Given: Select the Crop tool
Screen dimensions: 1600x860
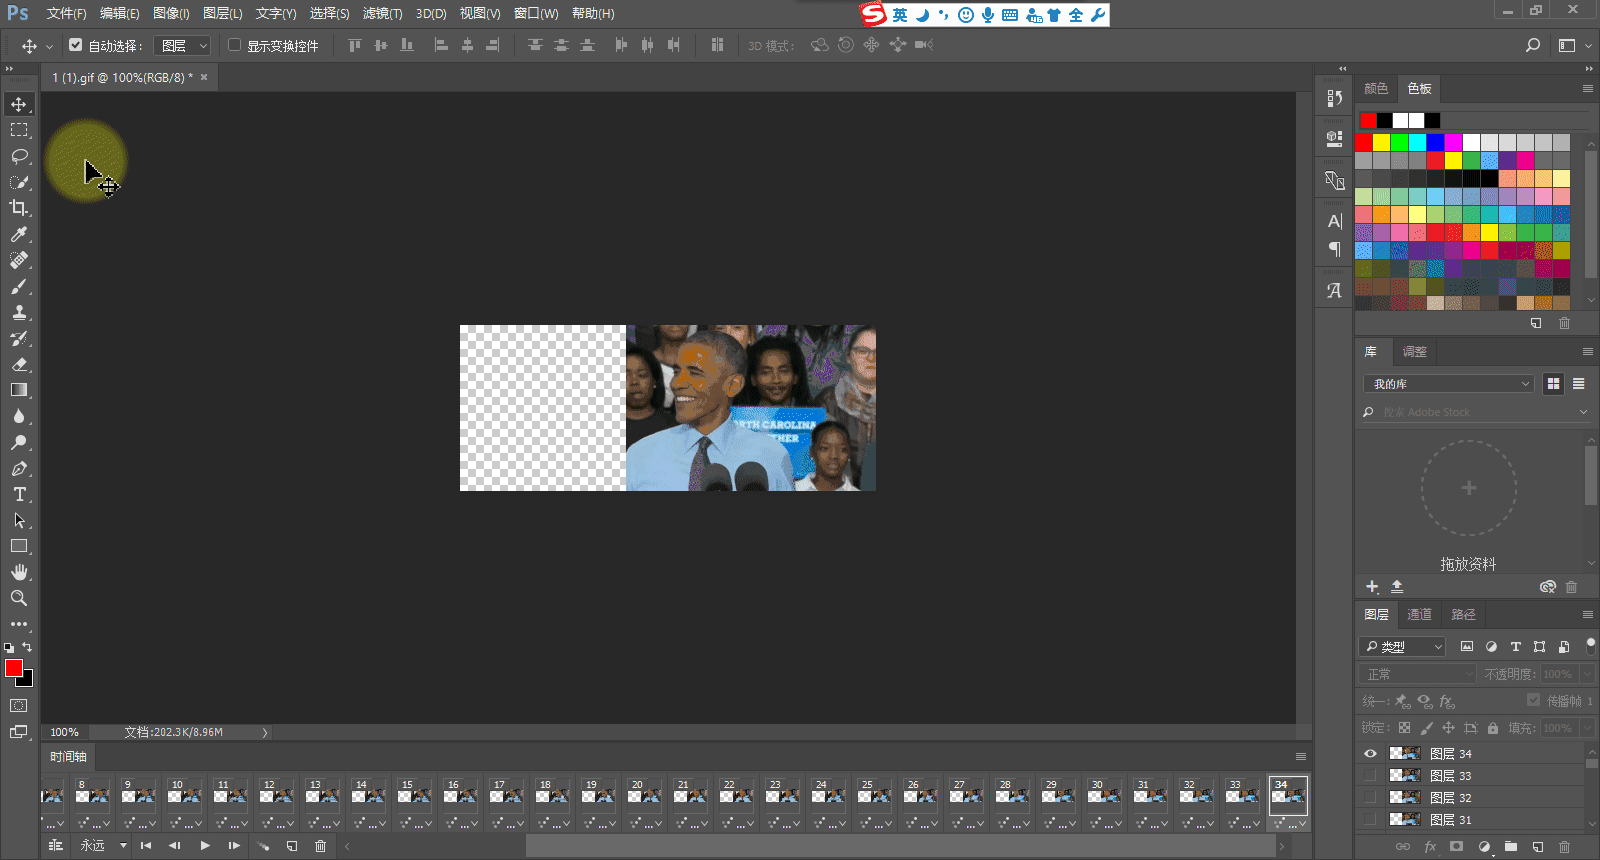Looking at the screenshot, I should click(19, 208).
